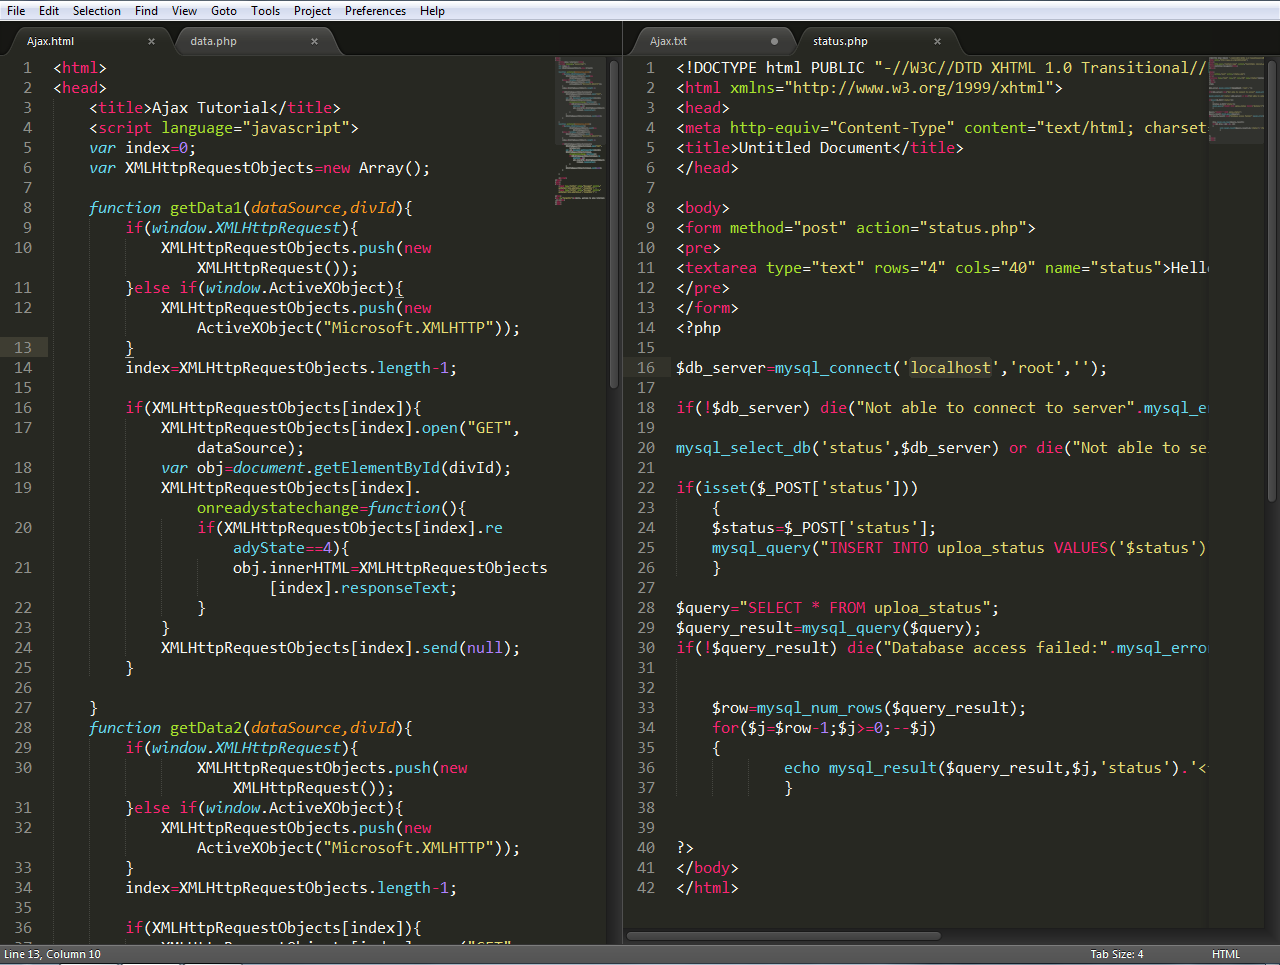Click the unsaved-changes dot on Ajax.txt tab
Screen dimensions: 1280x965
[774, 41]
